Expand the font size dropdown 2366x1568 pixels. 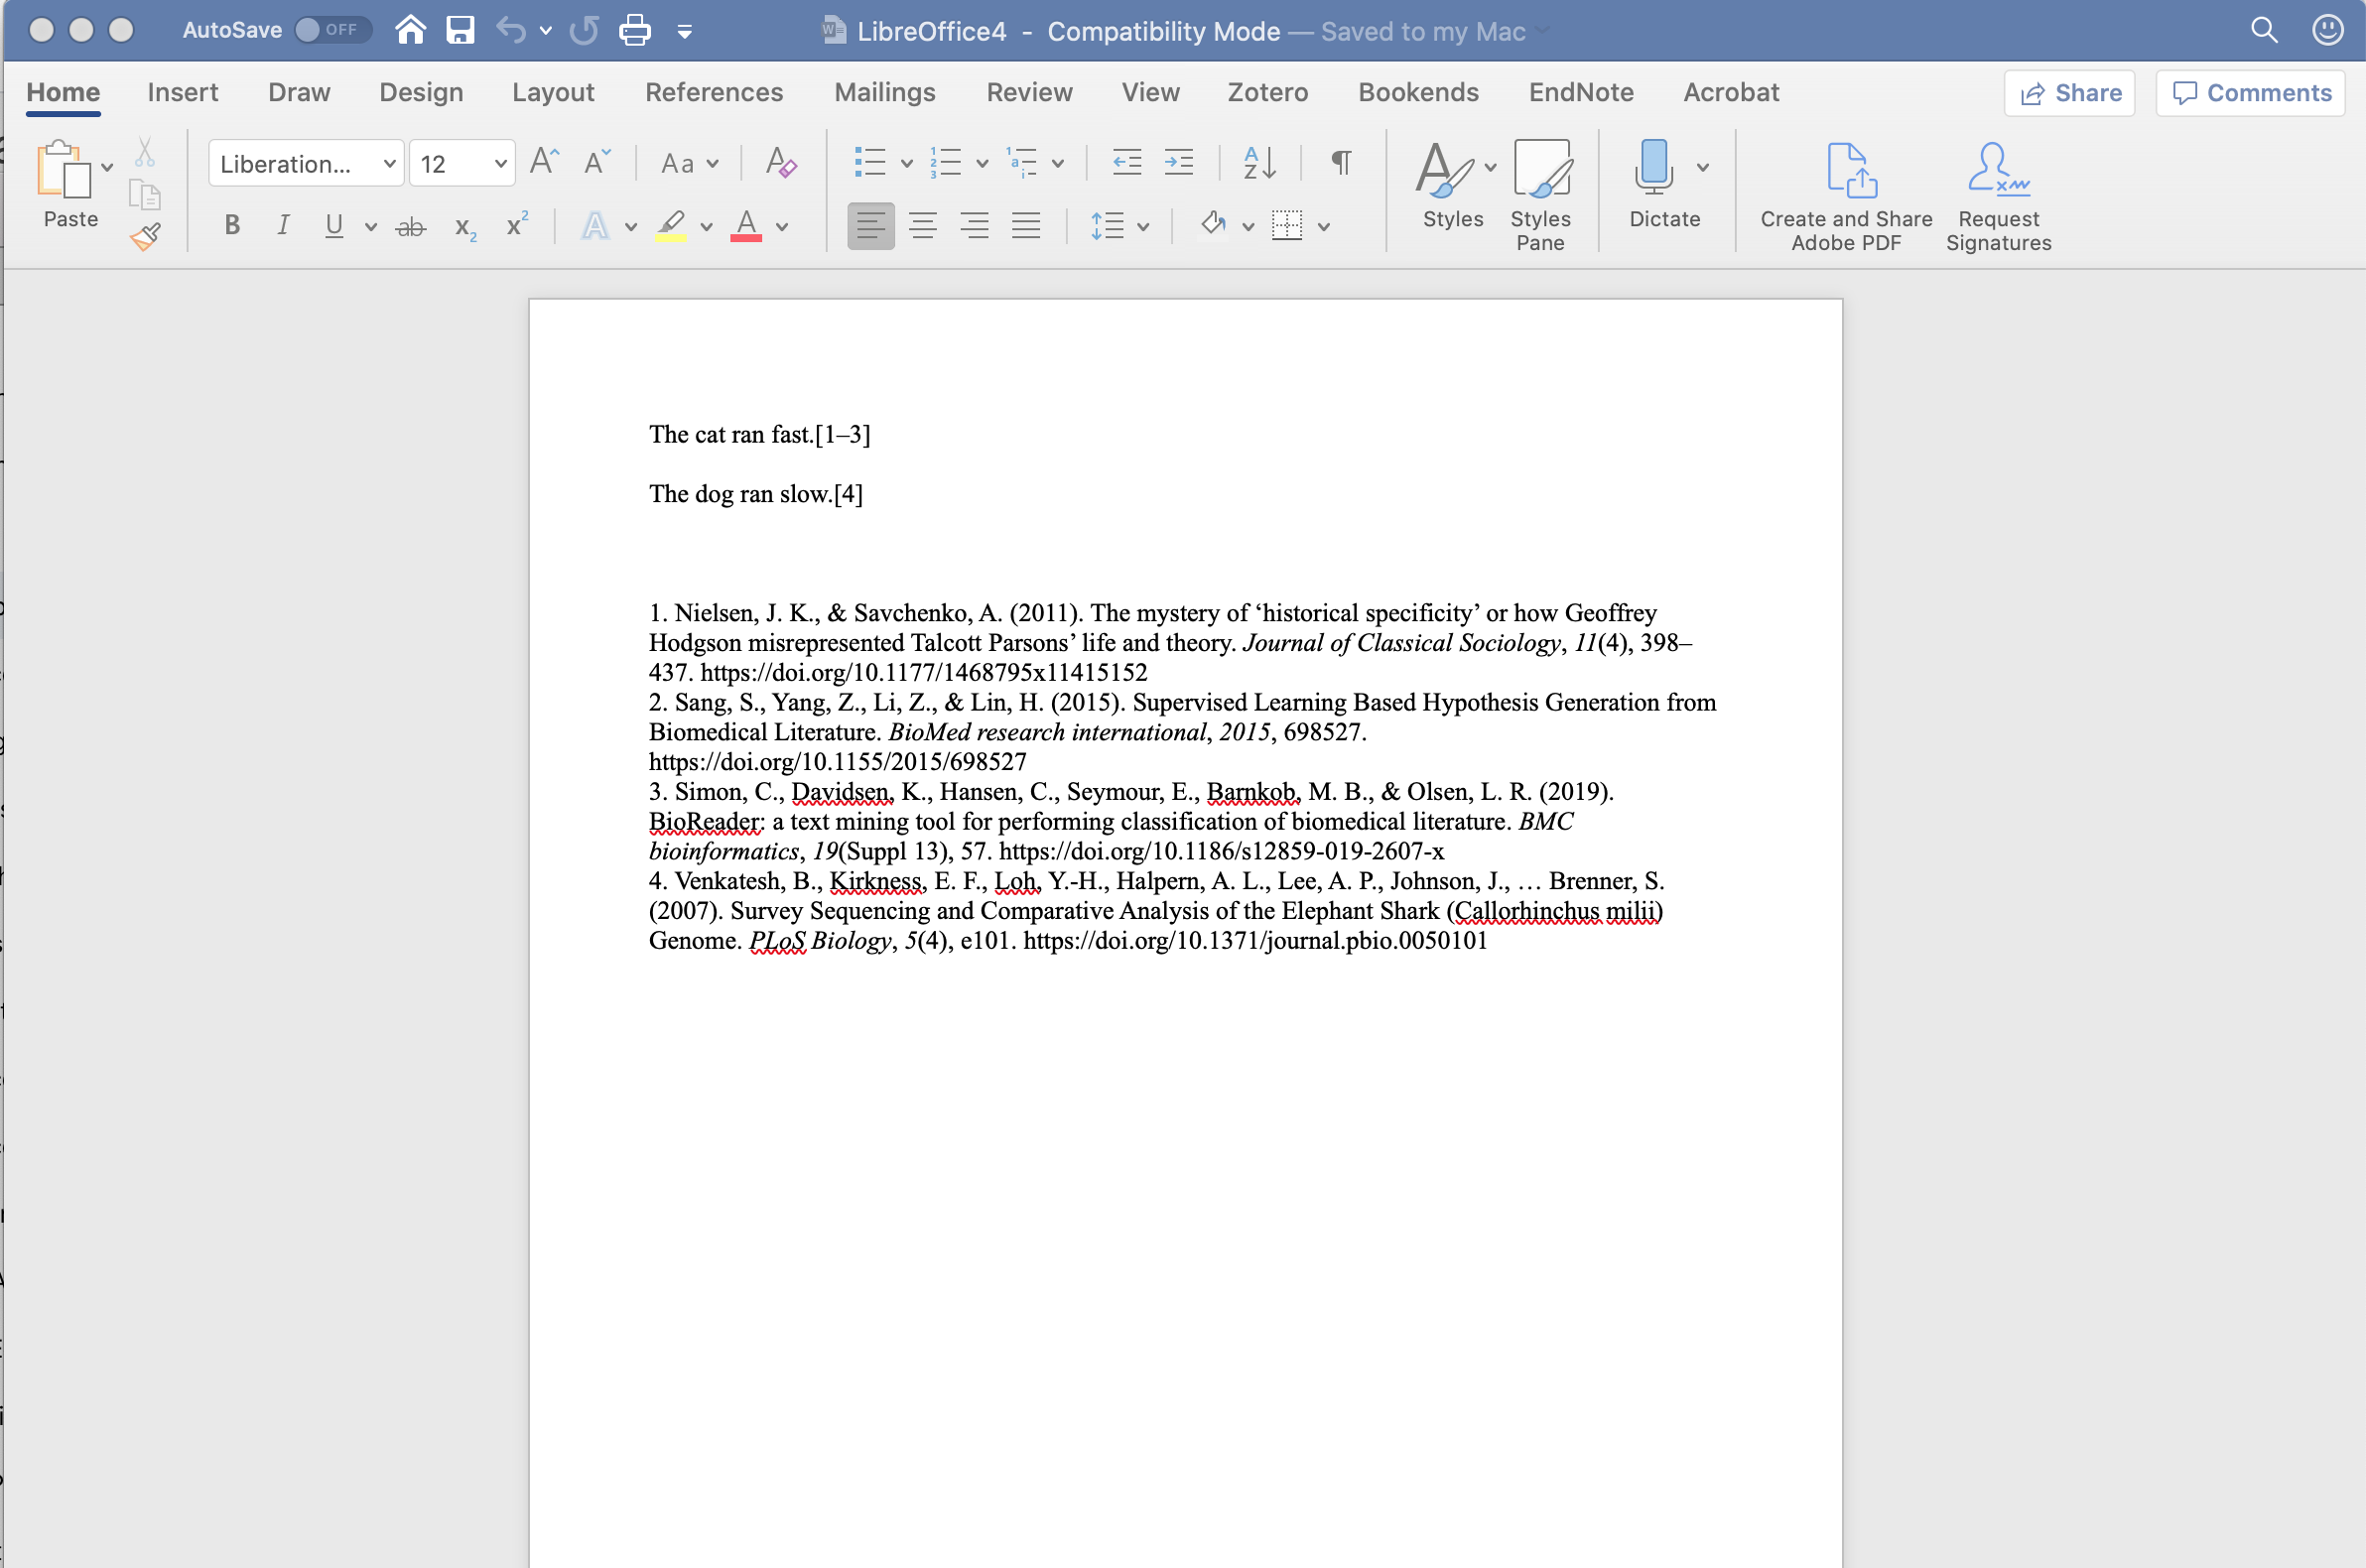click(x=495, y=163)
